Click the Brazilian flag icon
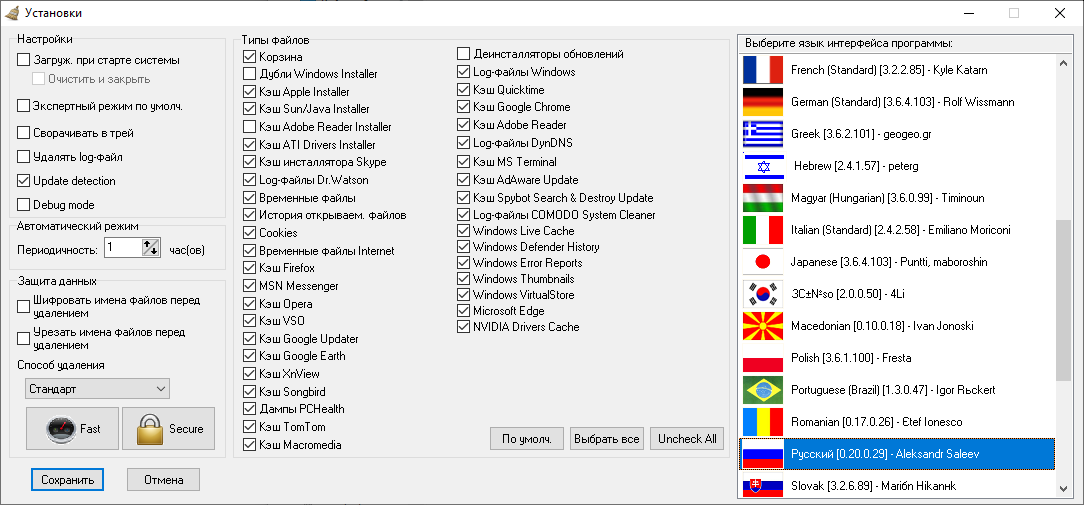1084x505 pixels. pos(763,389)
